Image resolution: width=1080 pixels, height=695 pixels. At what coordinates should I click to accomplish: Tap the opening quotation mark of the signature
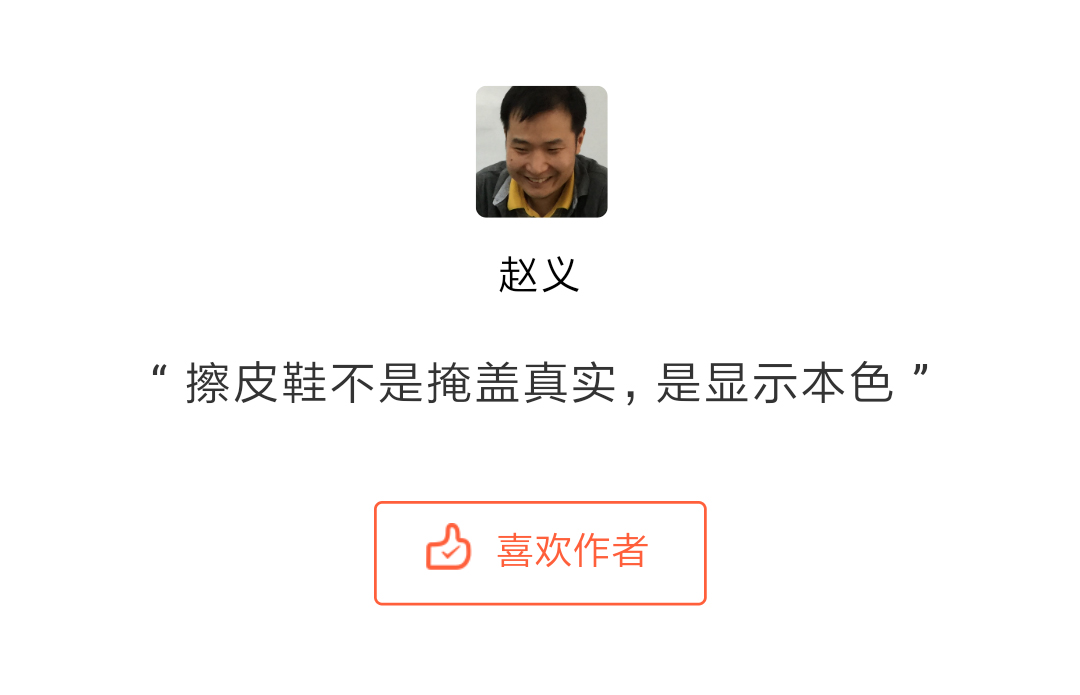click(x=159, y=373)
